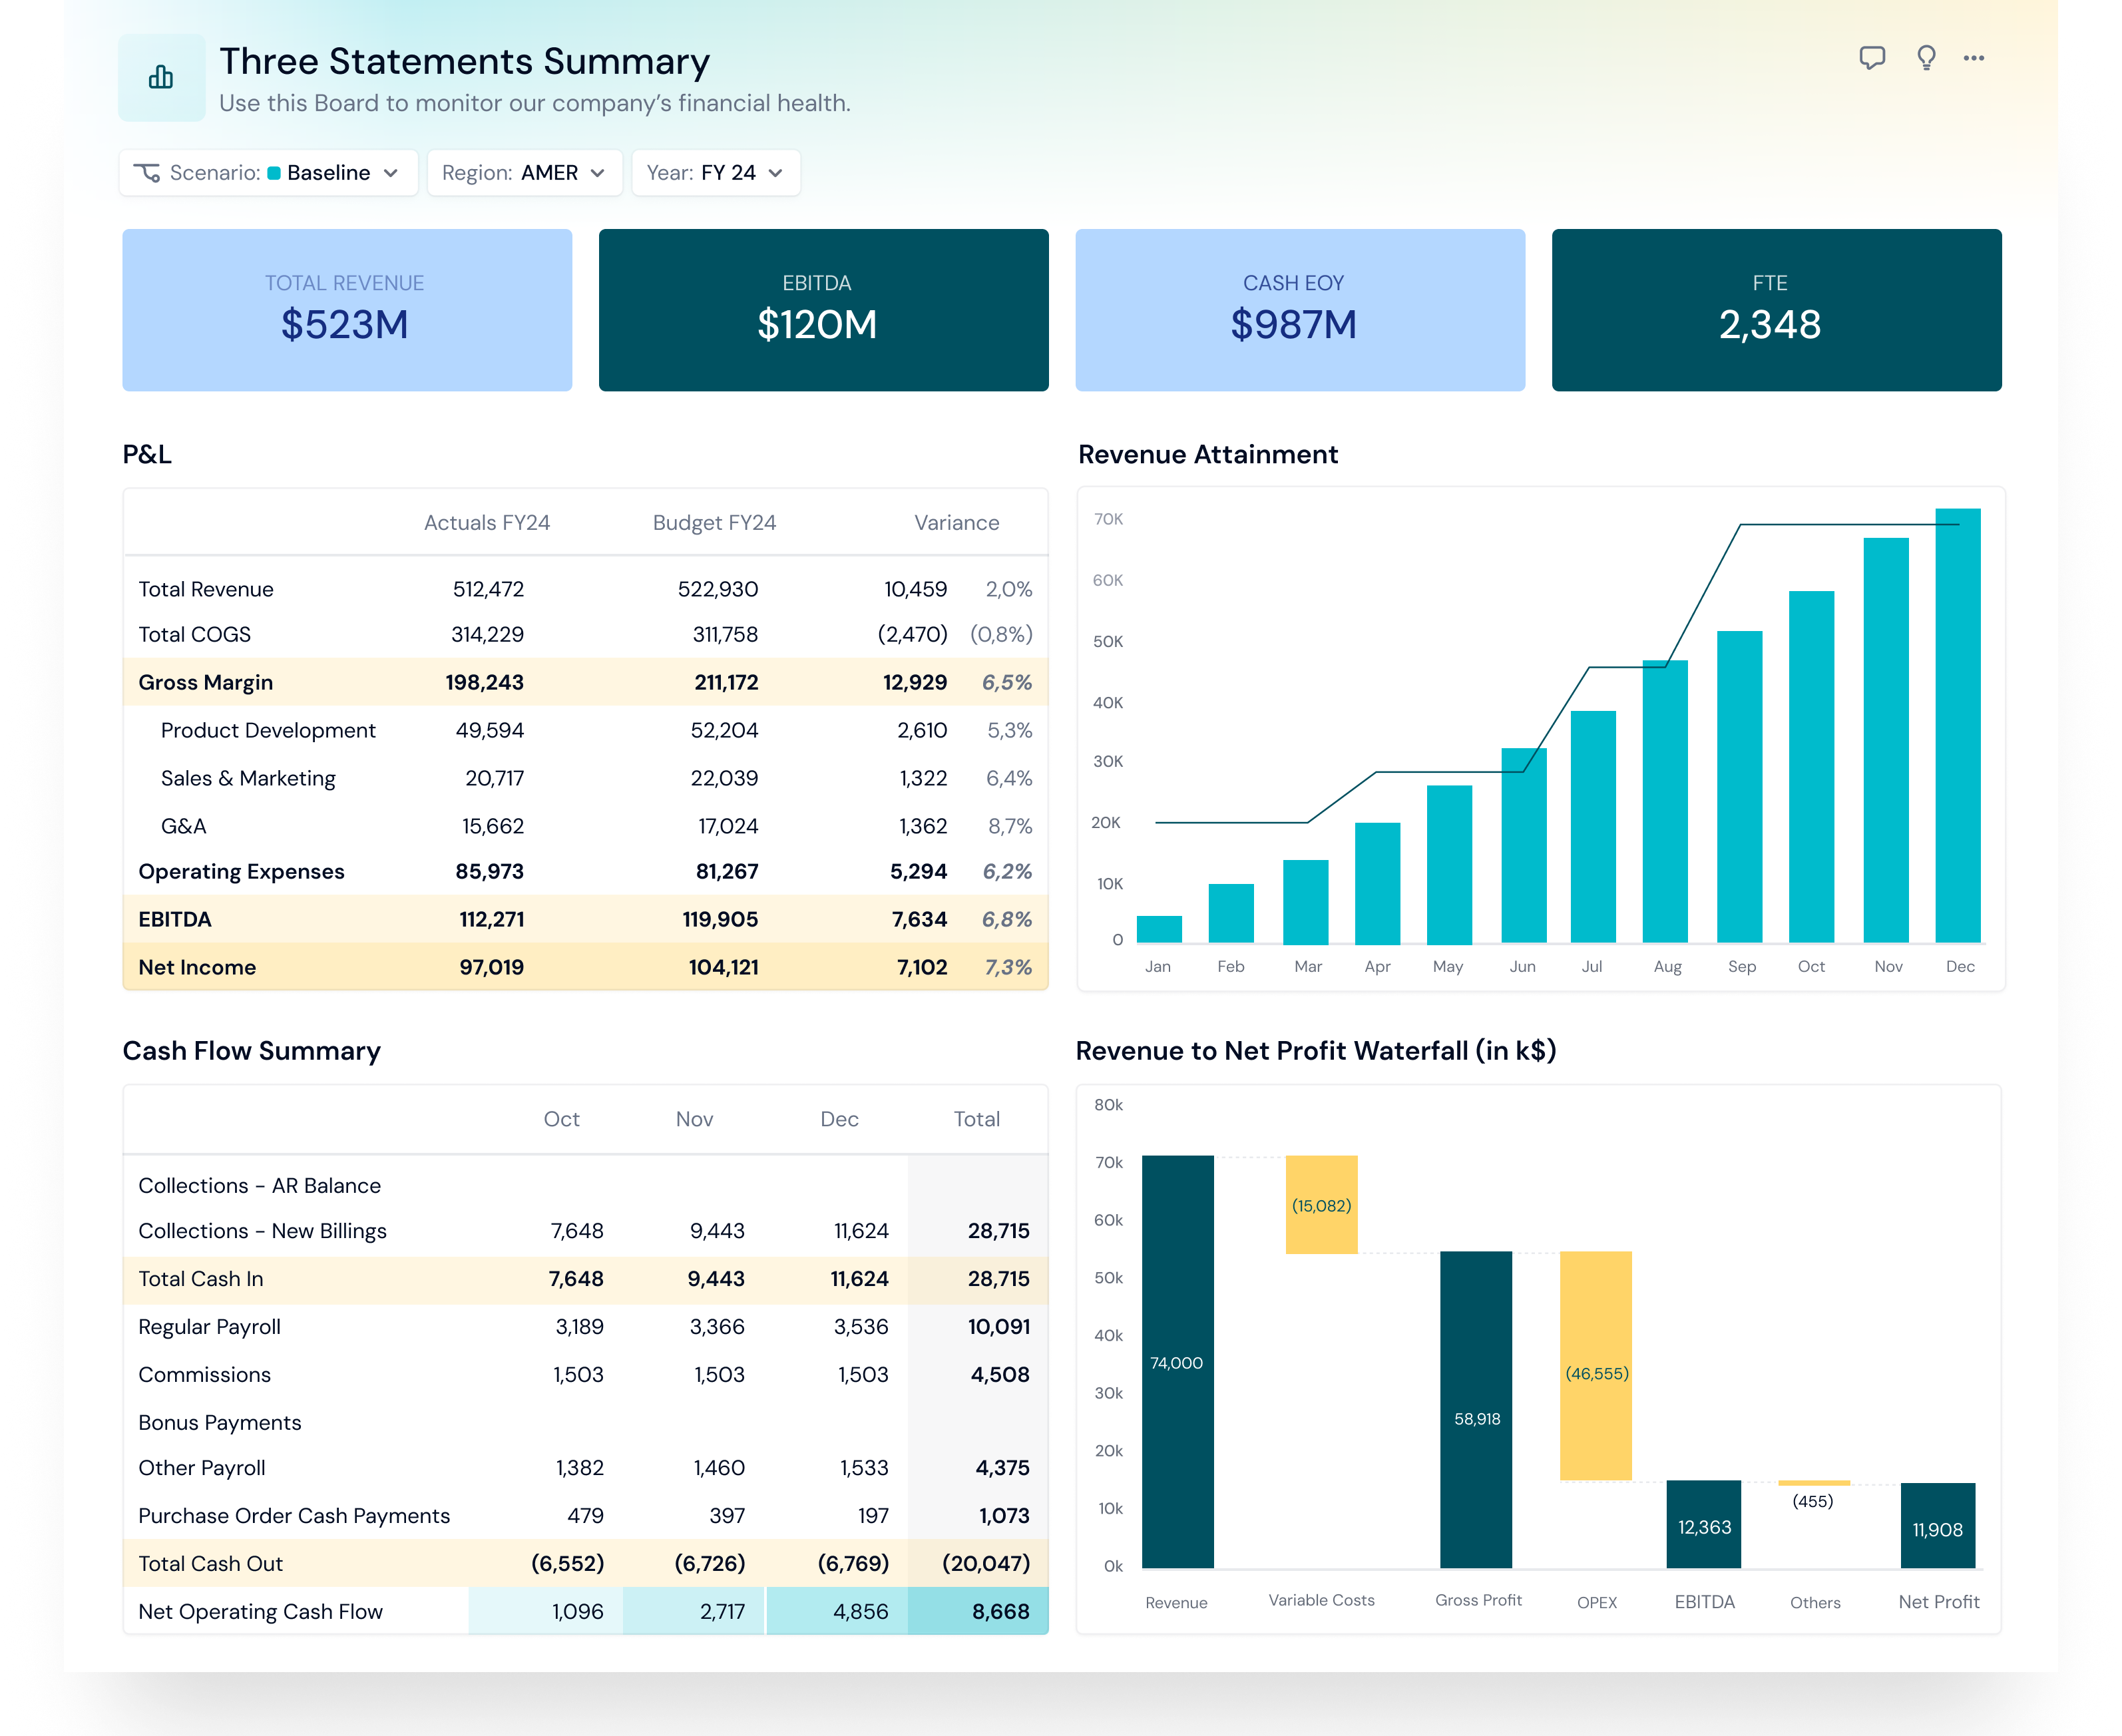This screenshot has height=1736, width=2122.
Task: Click the Collections – New Billings row label
Action: 262,1232
